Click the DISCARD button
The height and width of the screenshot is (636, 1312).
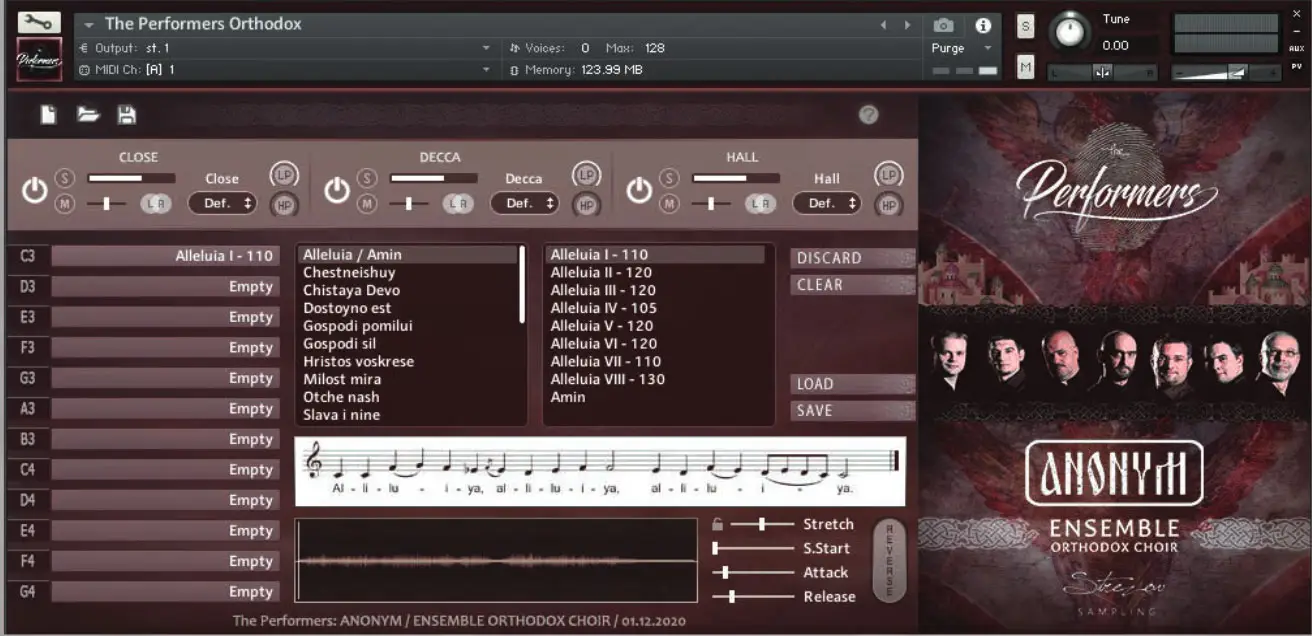pyautogui.click(x=852, y=258)
